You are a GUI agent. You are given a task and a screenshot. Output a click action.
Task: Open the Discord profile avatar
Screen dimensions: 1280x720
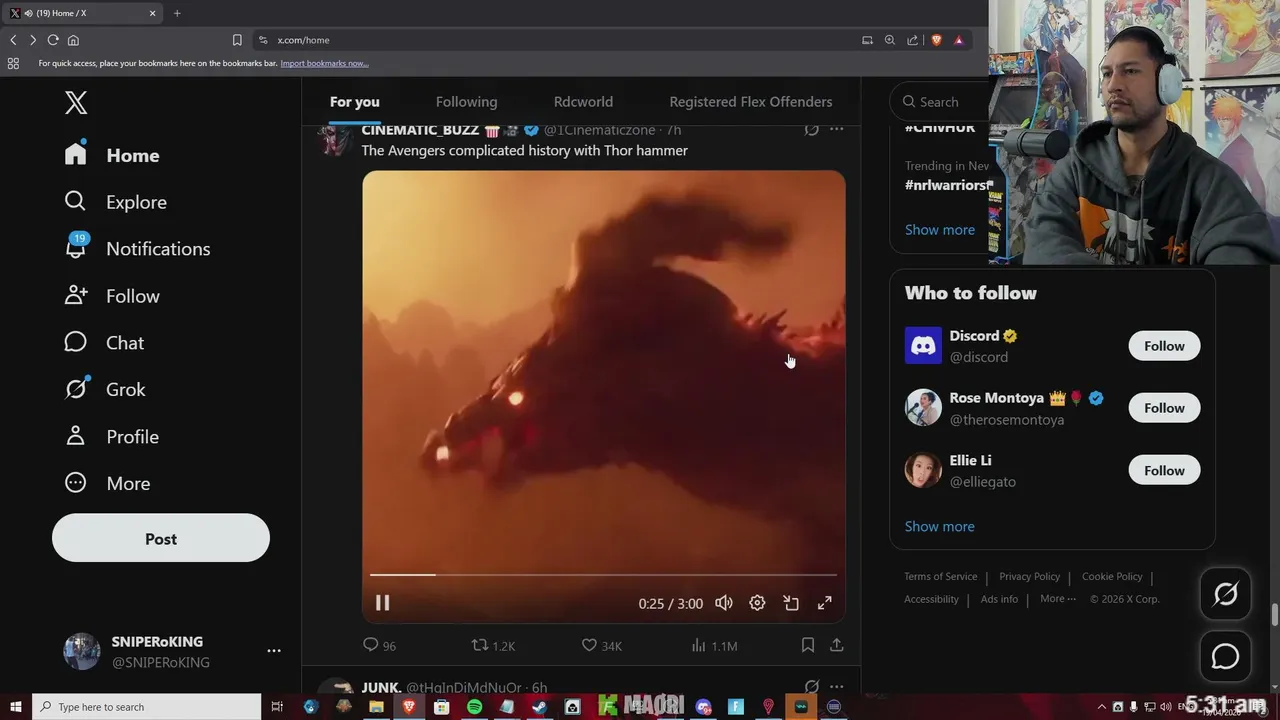tap(923, 346)
